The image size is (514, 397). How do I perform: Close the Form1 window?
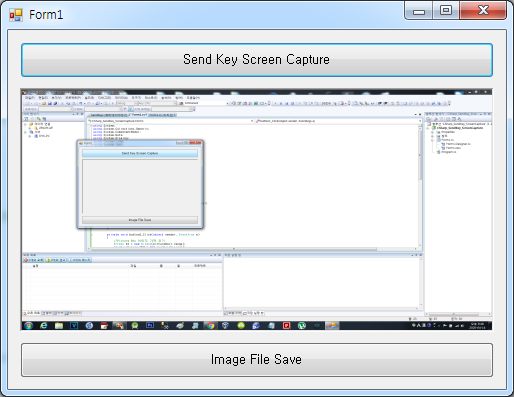tap(483, 11)
